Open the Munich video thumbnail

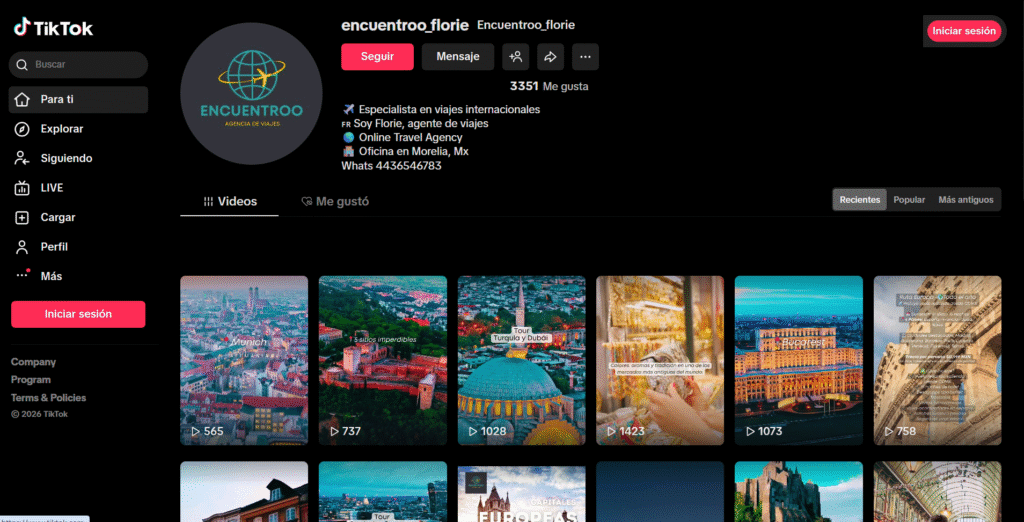pos(244,360)
